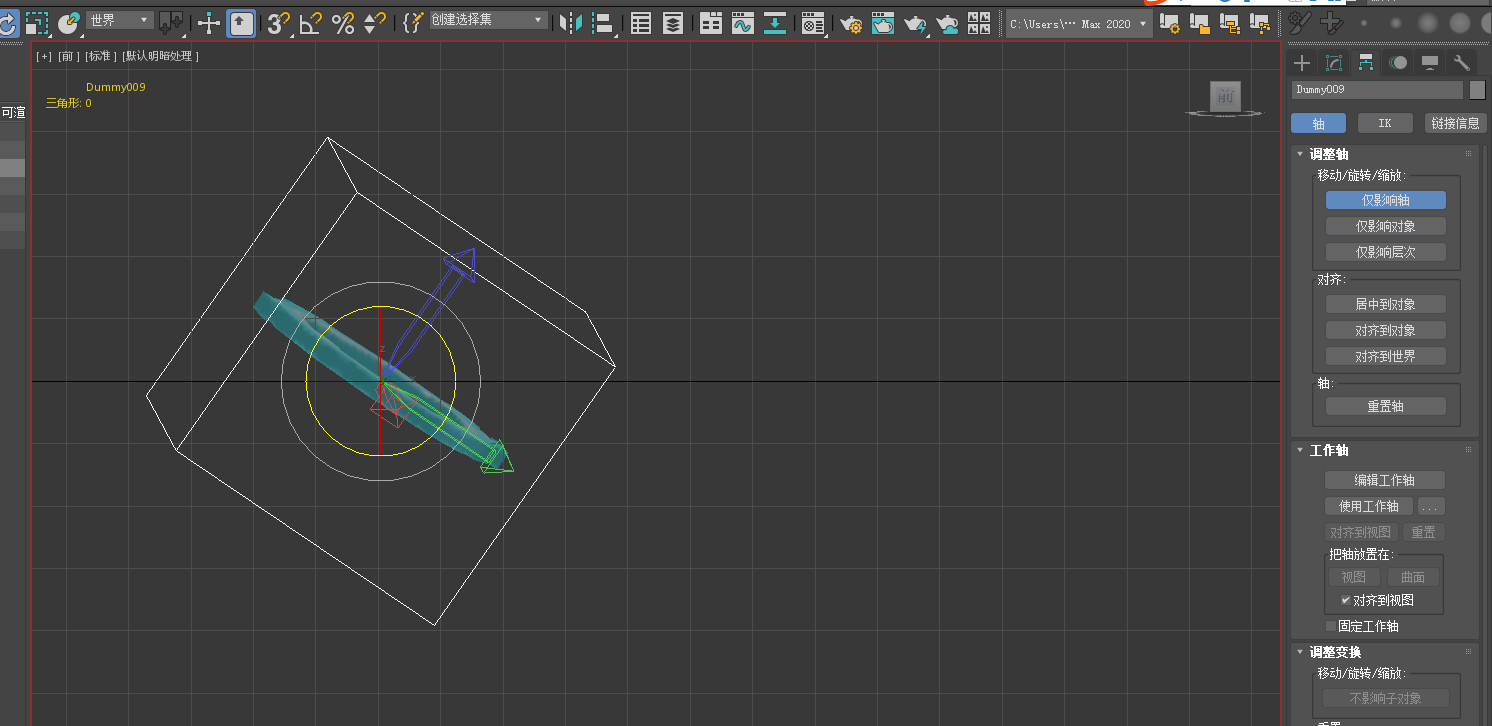Open the Rendered Frame Window icon
1492x726 pixels.
pyautogui.click(x=883, y=24)
